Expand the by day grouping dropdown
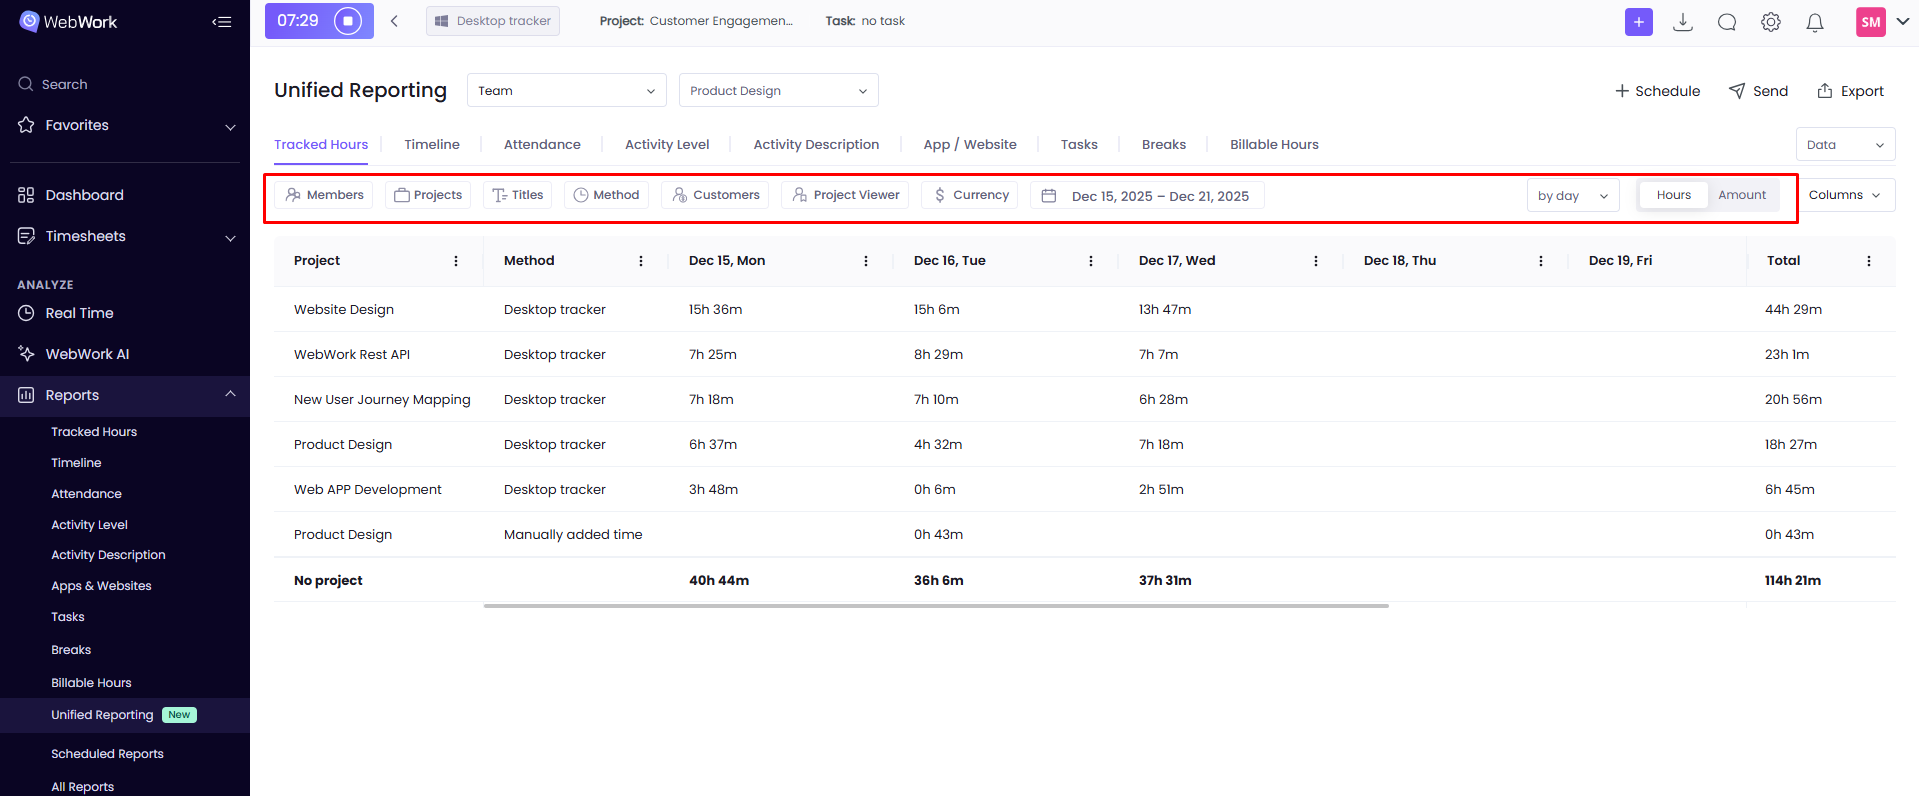 tap(1572, 196)
